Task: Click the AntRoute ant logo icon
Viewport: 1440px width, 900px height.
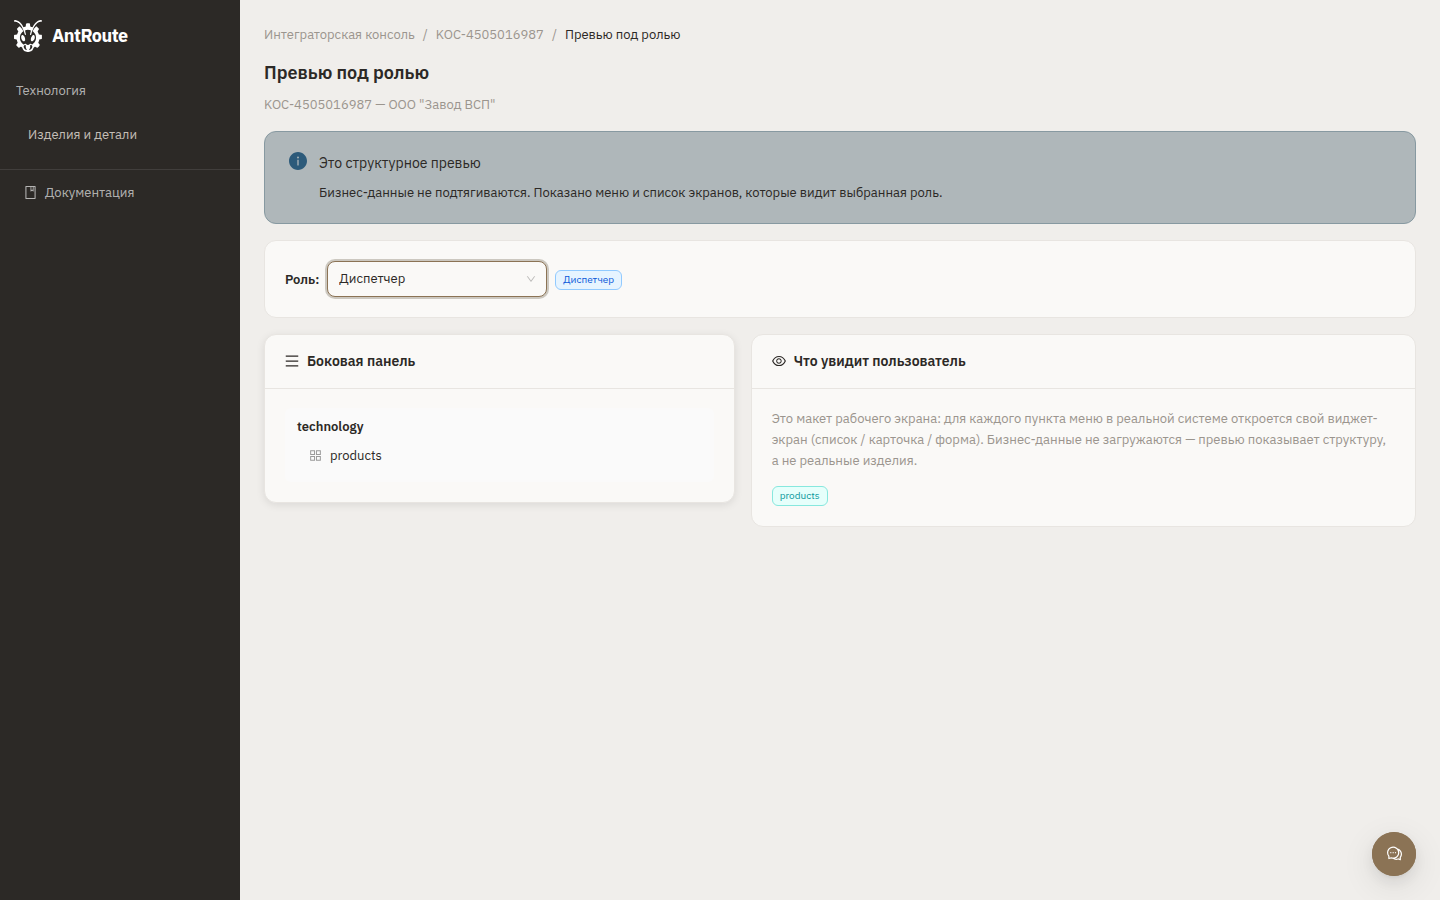Action: pyautogui.click(x=28, y=35)
